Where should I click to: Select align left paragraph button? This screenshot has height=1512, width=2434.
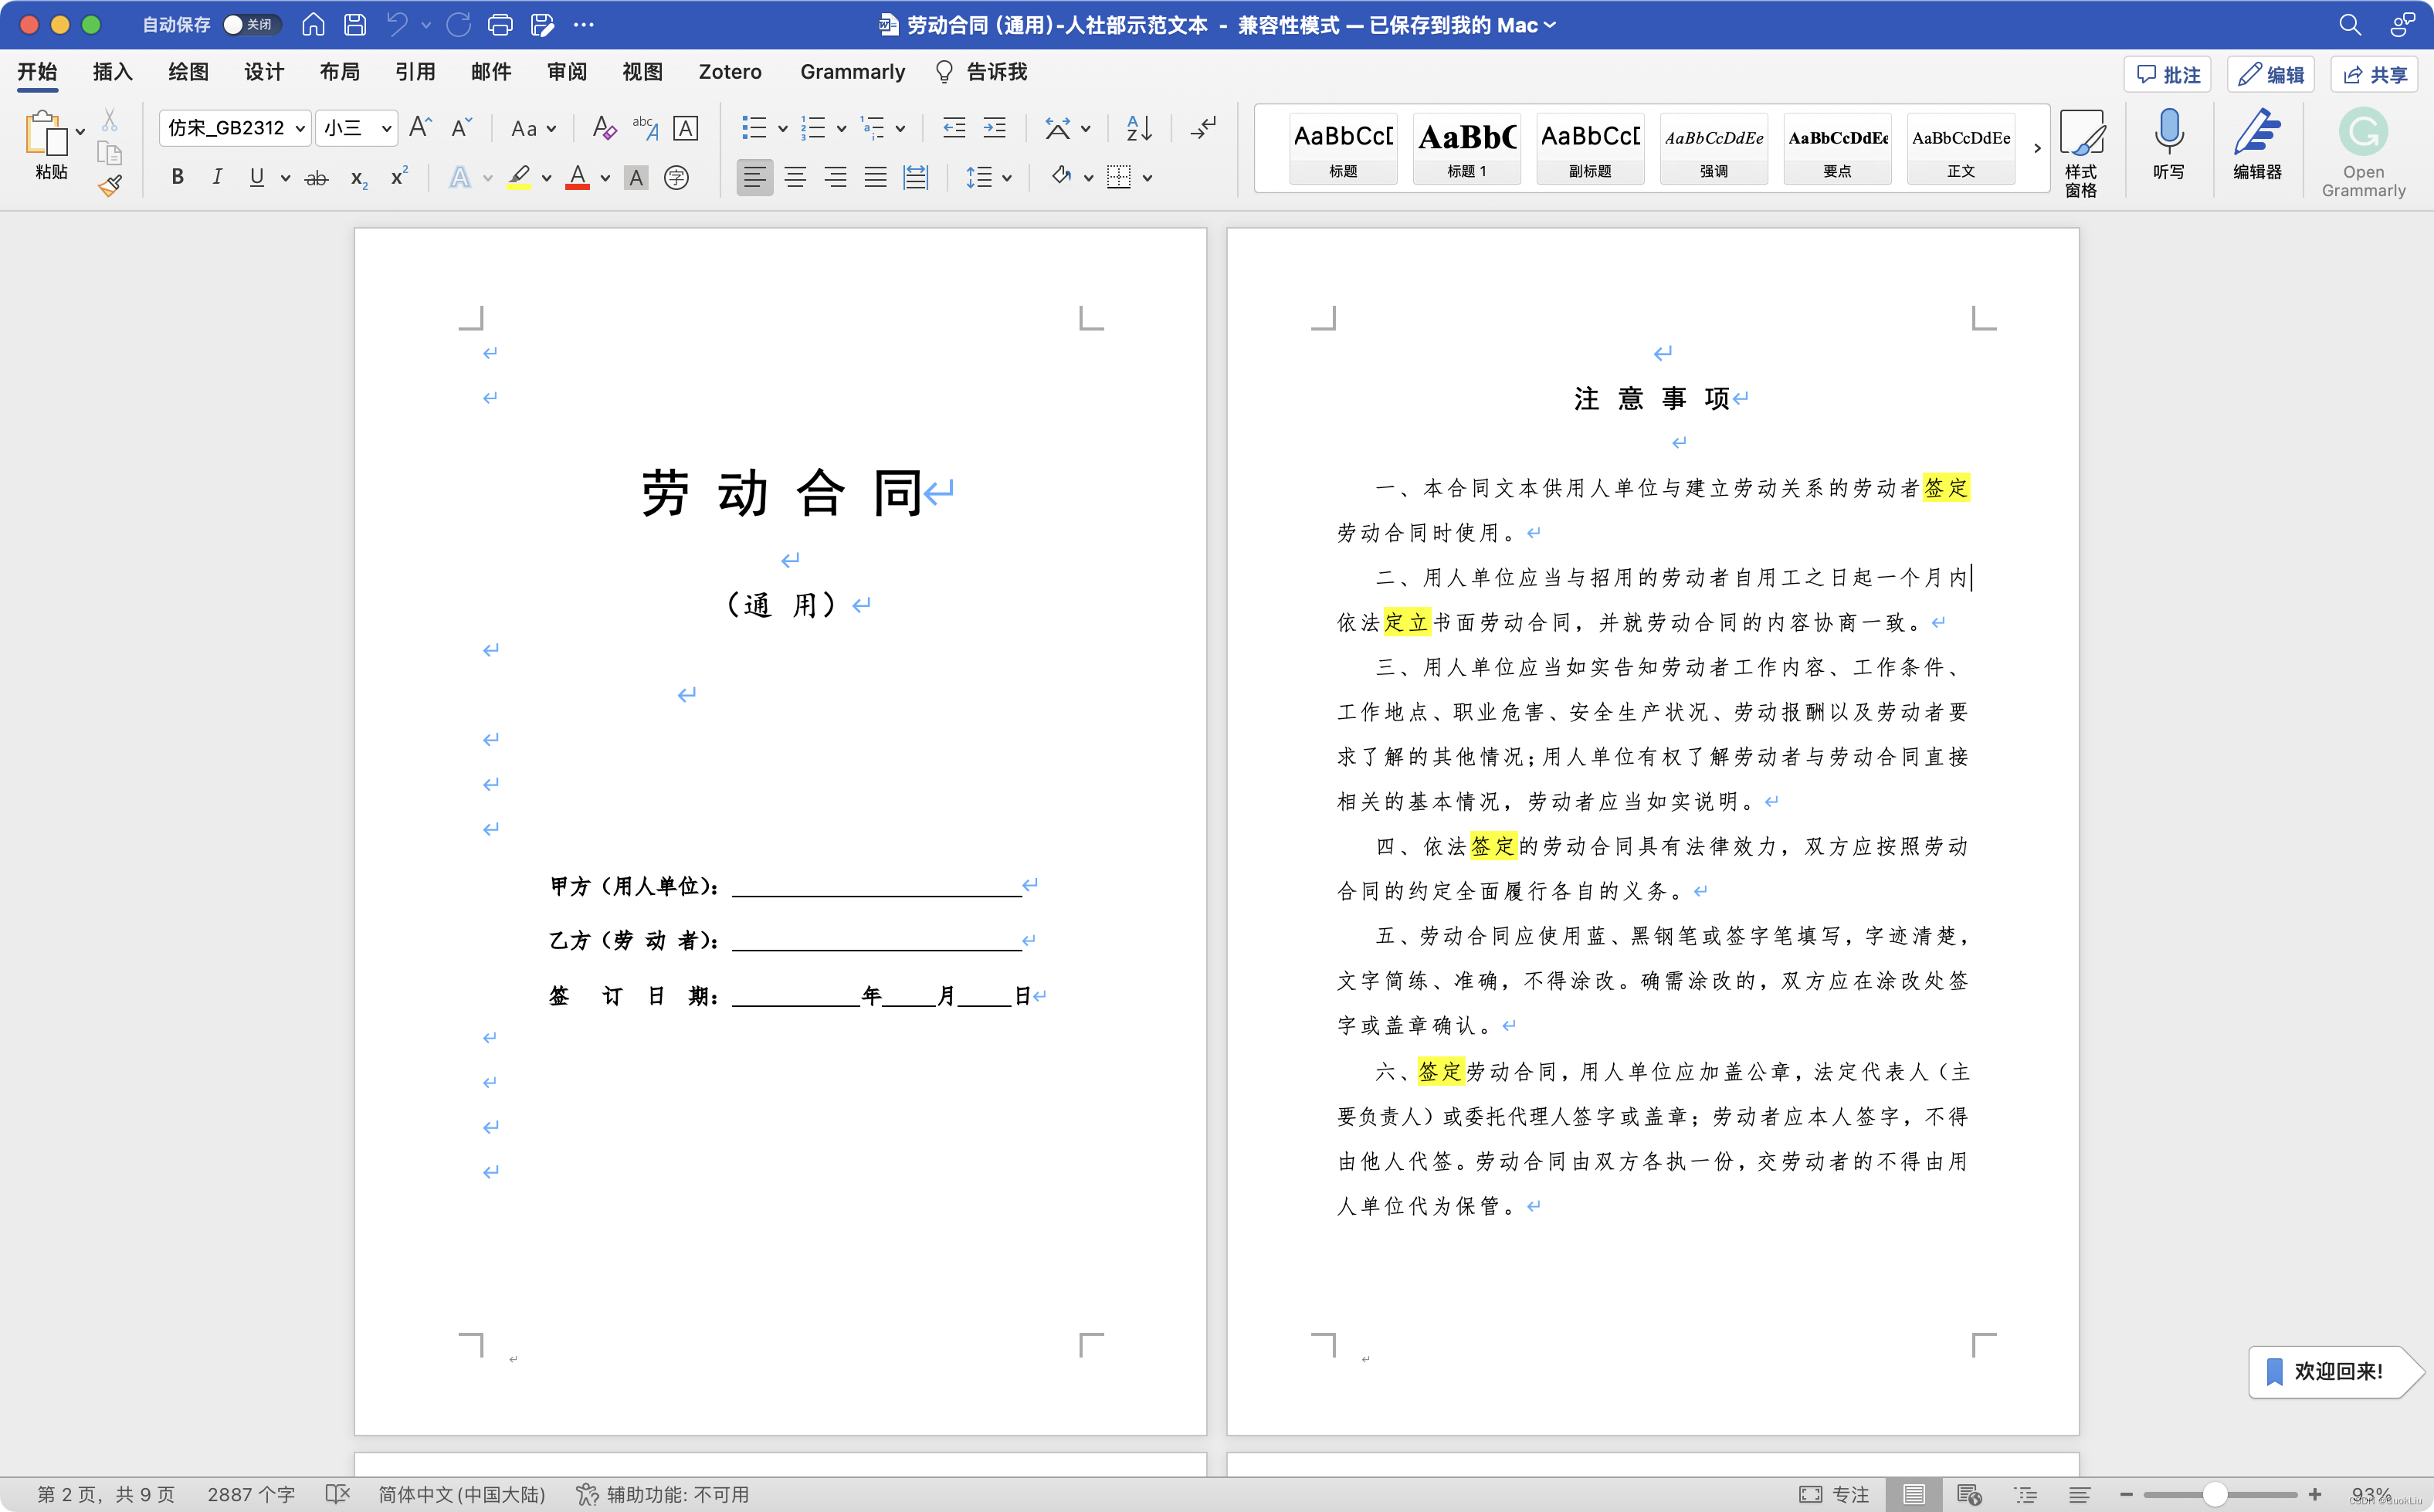tap(755, 178)
